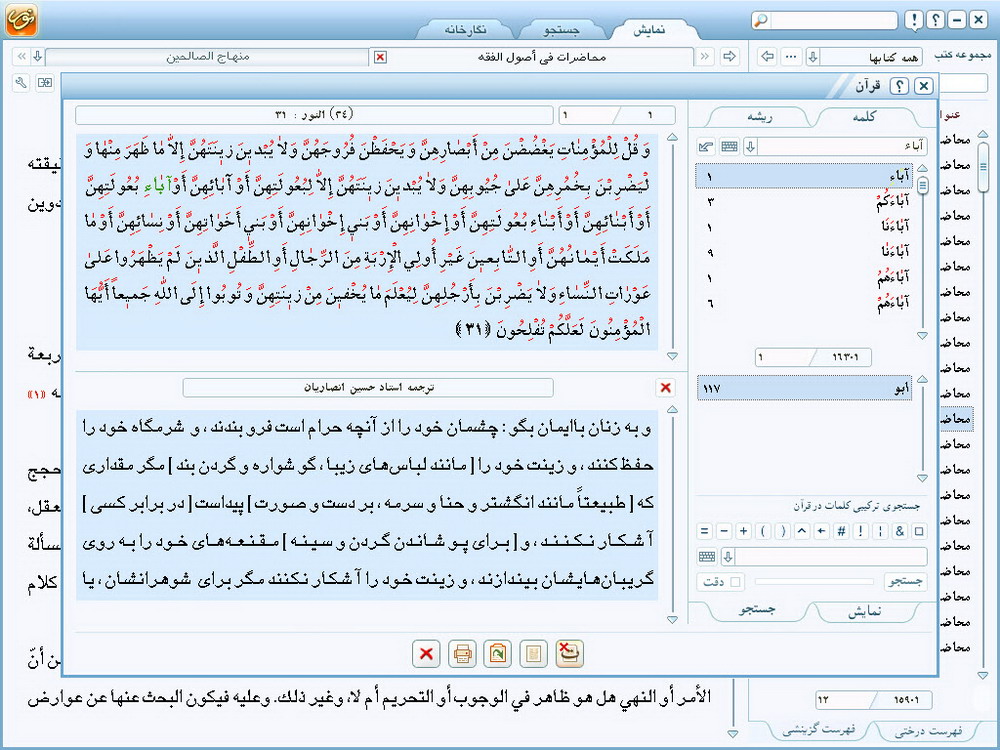Open the فهرست درختی tab
Screen dimensions: 1000x750
928,731
